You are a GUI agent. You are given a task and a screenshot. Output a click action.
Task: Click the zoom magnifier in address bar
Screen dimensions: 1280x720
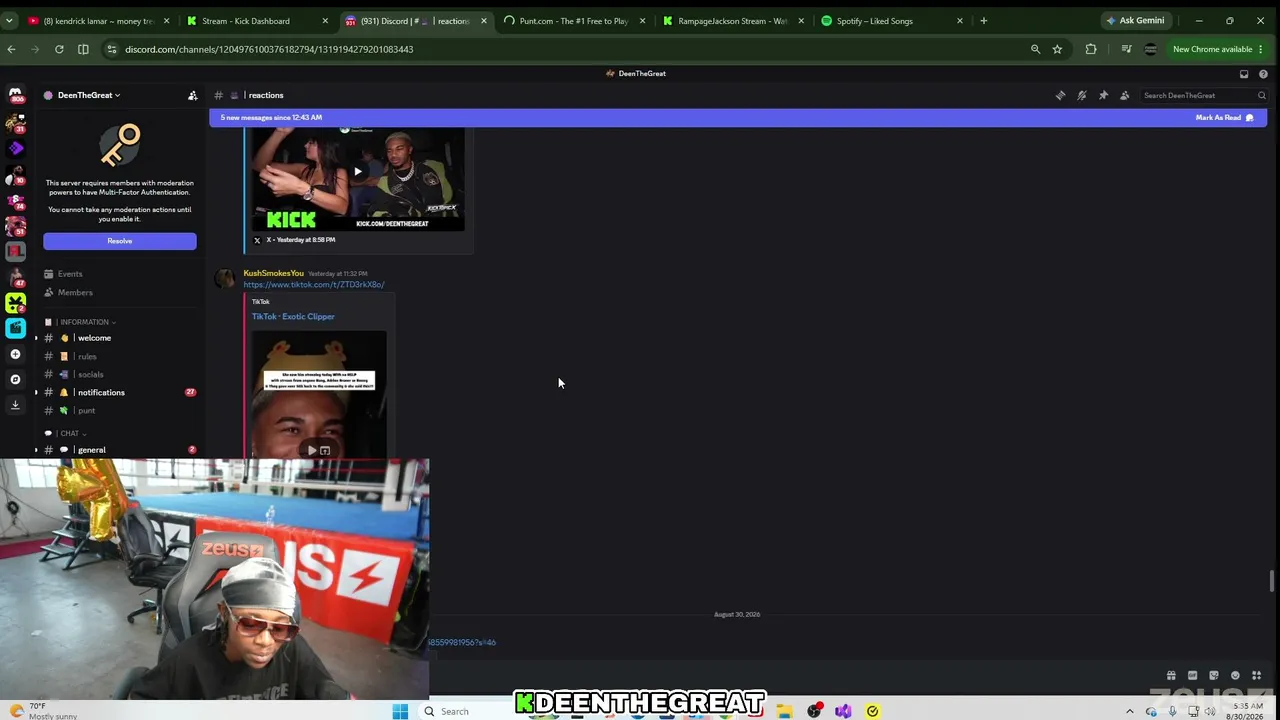click(x=1035, y=49)
